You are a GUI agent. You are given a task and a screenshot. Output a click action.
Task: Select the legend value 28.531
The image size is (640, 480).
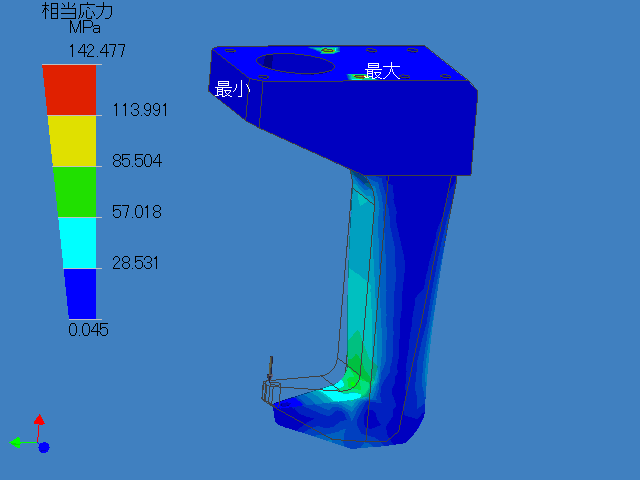click(x=135, y=263)
